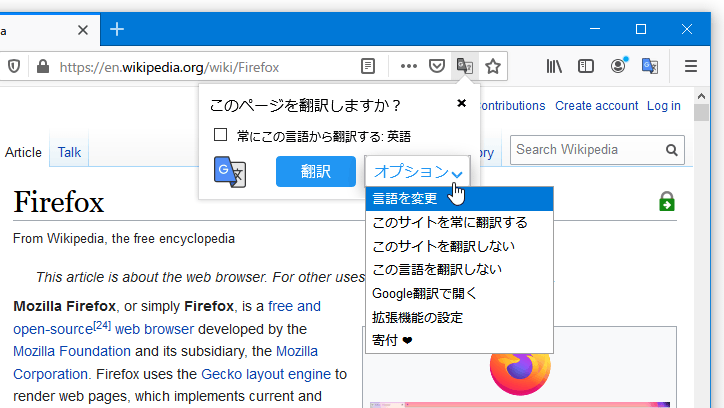Open citation [24] reference link
This screenshot has height=408, width=724.
click(102, 325)
